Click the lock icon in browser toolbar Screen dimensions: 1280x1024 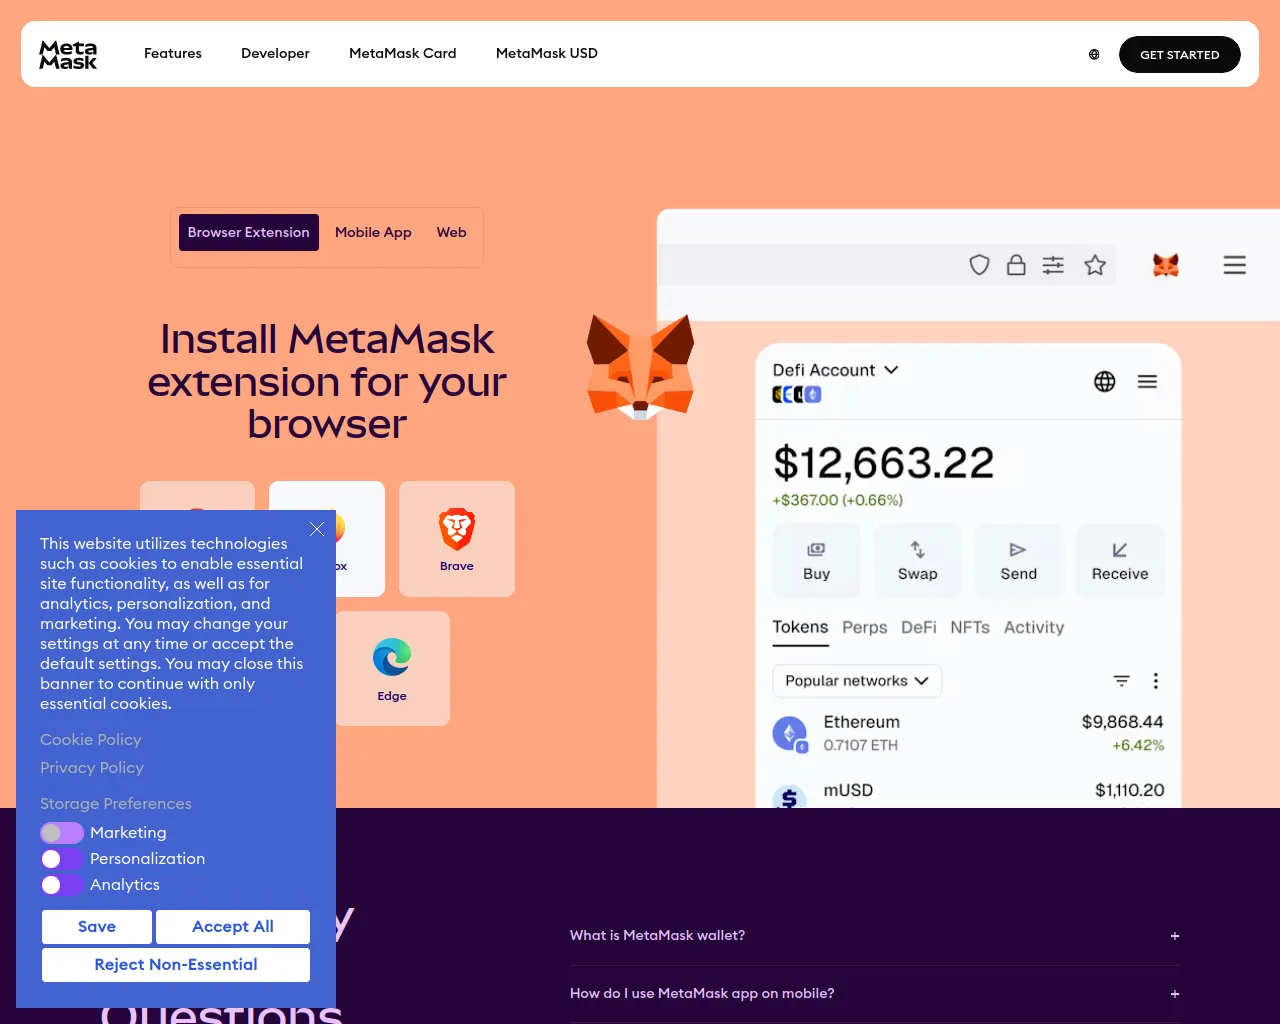point(1016,265)
